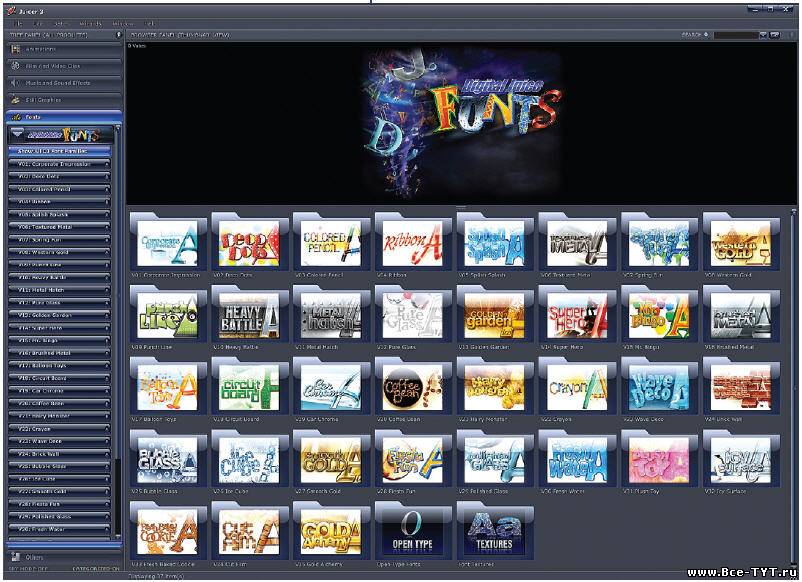The width and height of the screenshot is (802, 582).
Task: Open the Search options arrow next to Search label
Action: tap(706, 35)
